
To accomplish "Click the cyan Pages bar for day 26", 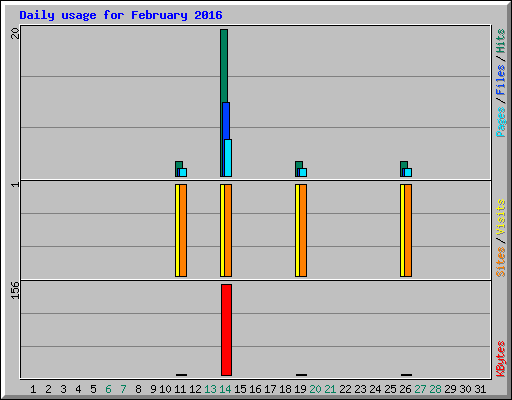I will point(408,172).
